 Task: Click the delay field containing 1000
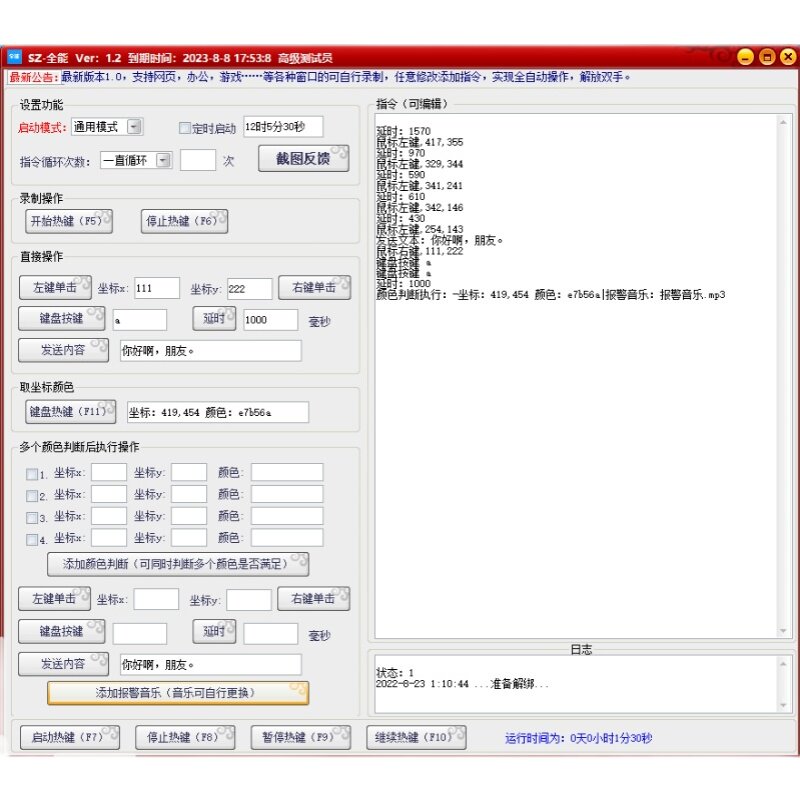270,320
